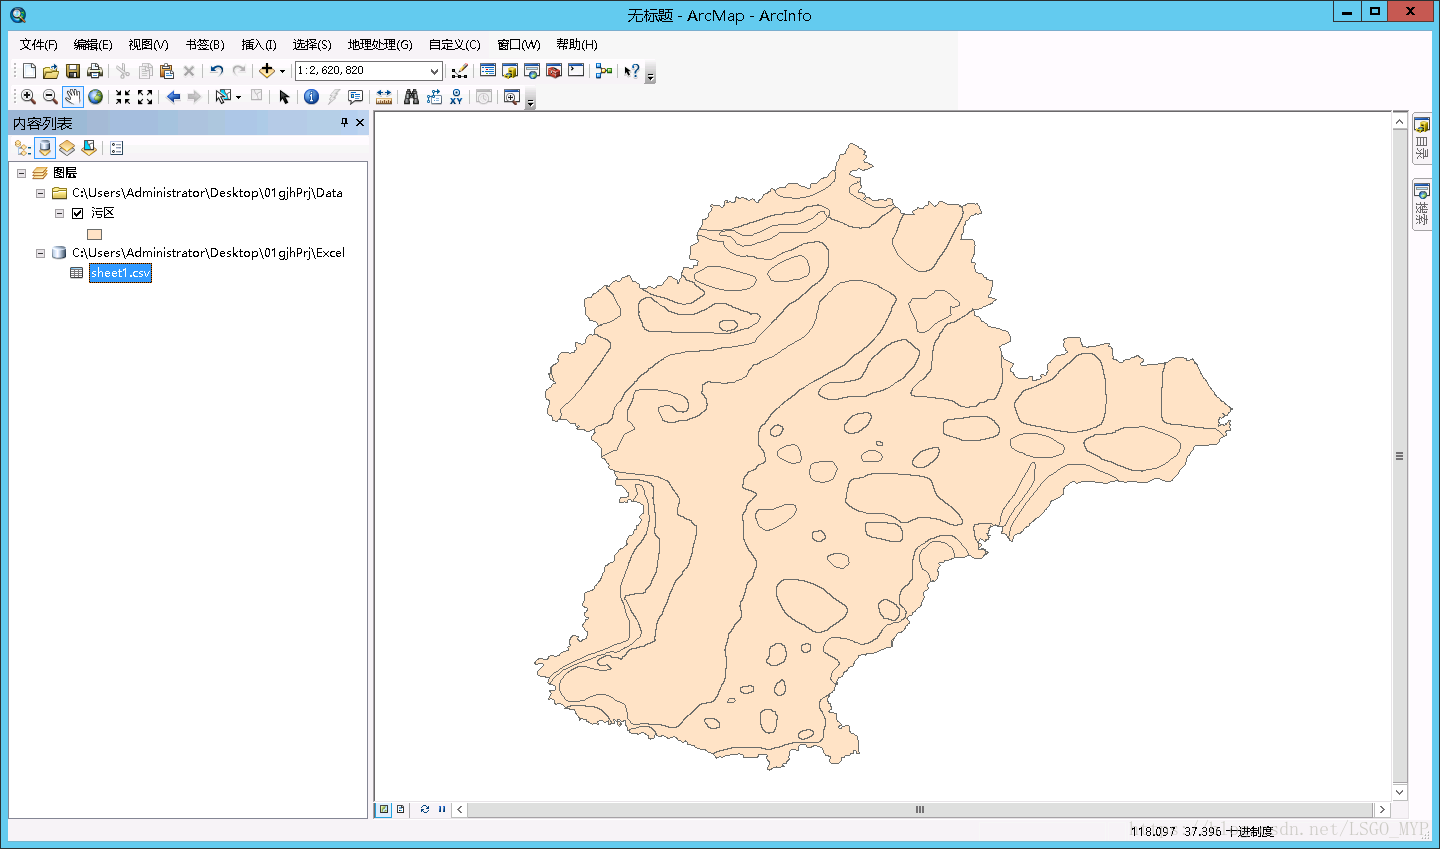Open the 文件(F) menu
The height and width of the screenshot is (849, 1440).
coord(39,45)
